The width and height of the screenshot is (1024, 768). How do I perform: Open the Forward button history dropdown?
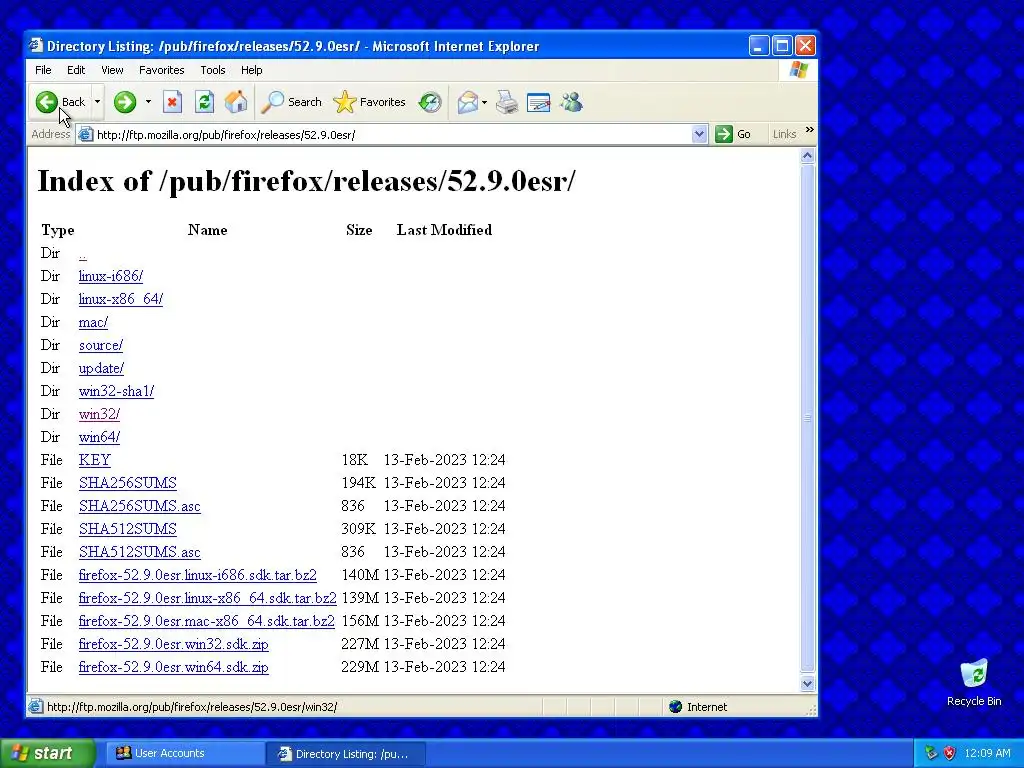point(148,102)
